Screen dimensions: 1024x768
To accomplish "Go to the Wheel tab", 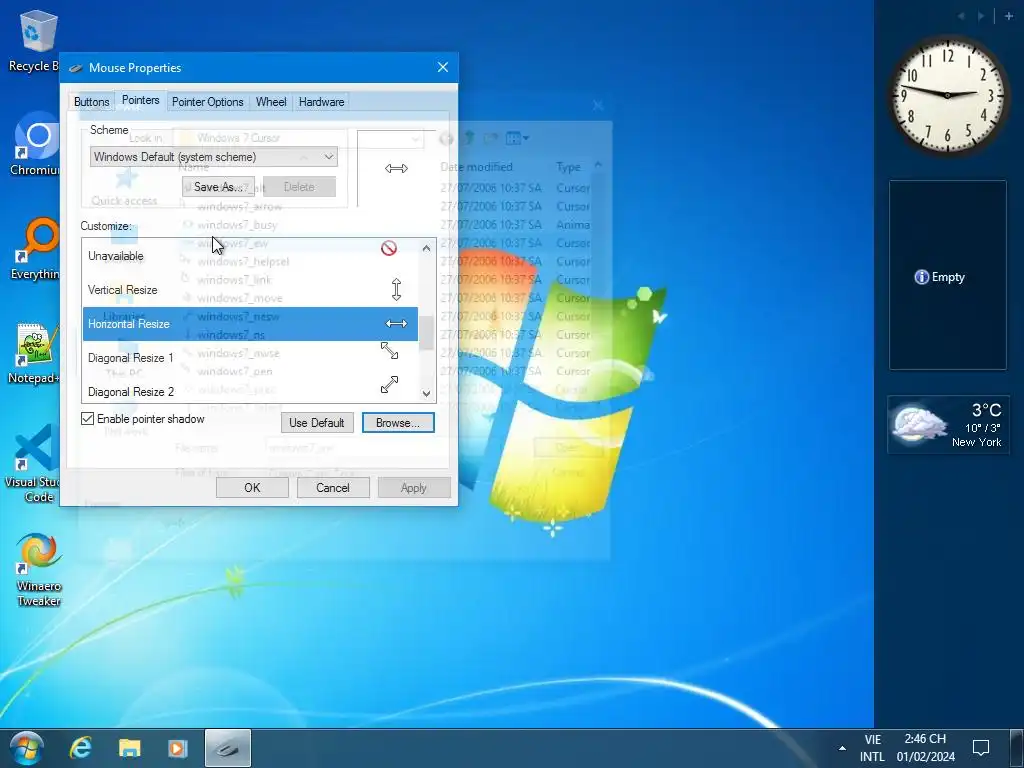I will point(271,102).
